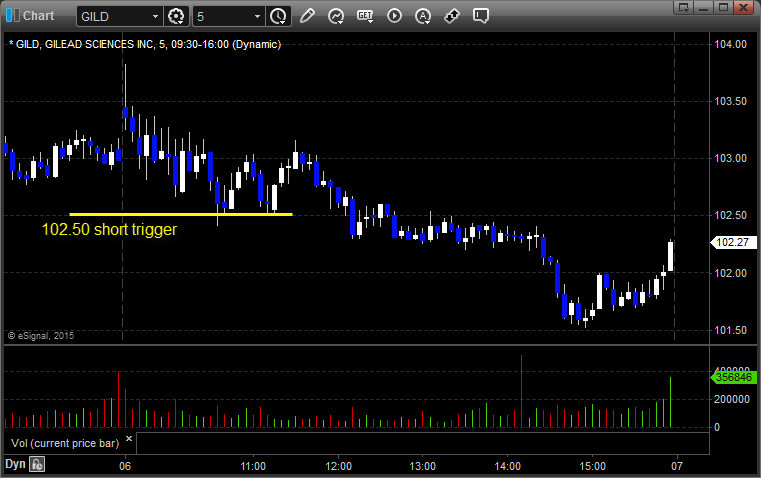Click the 104.00 price axis label

pos(730,45)
